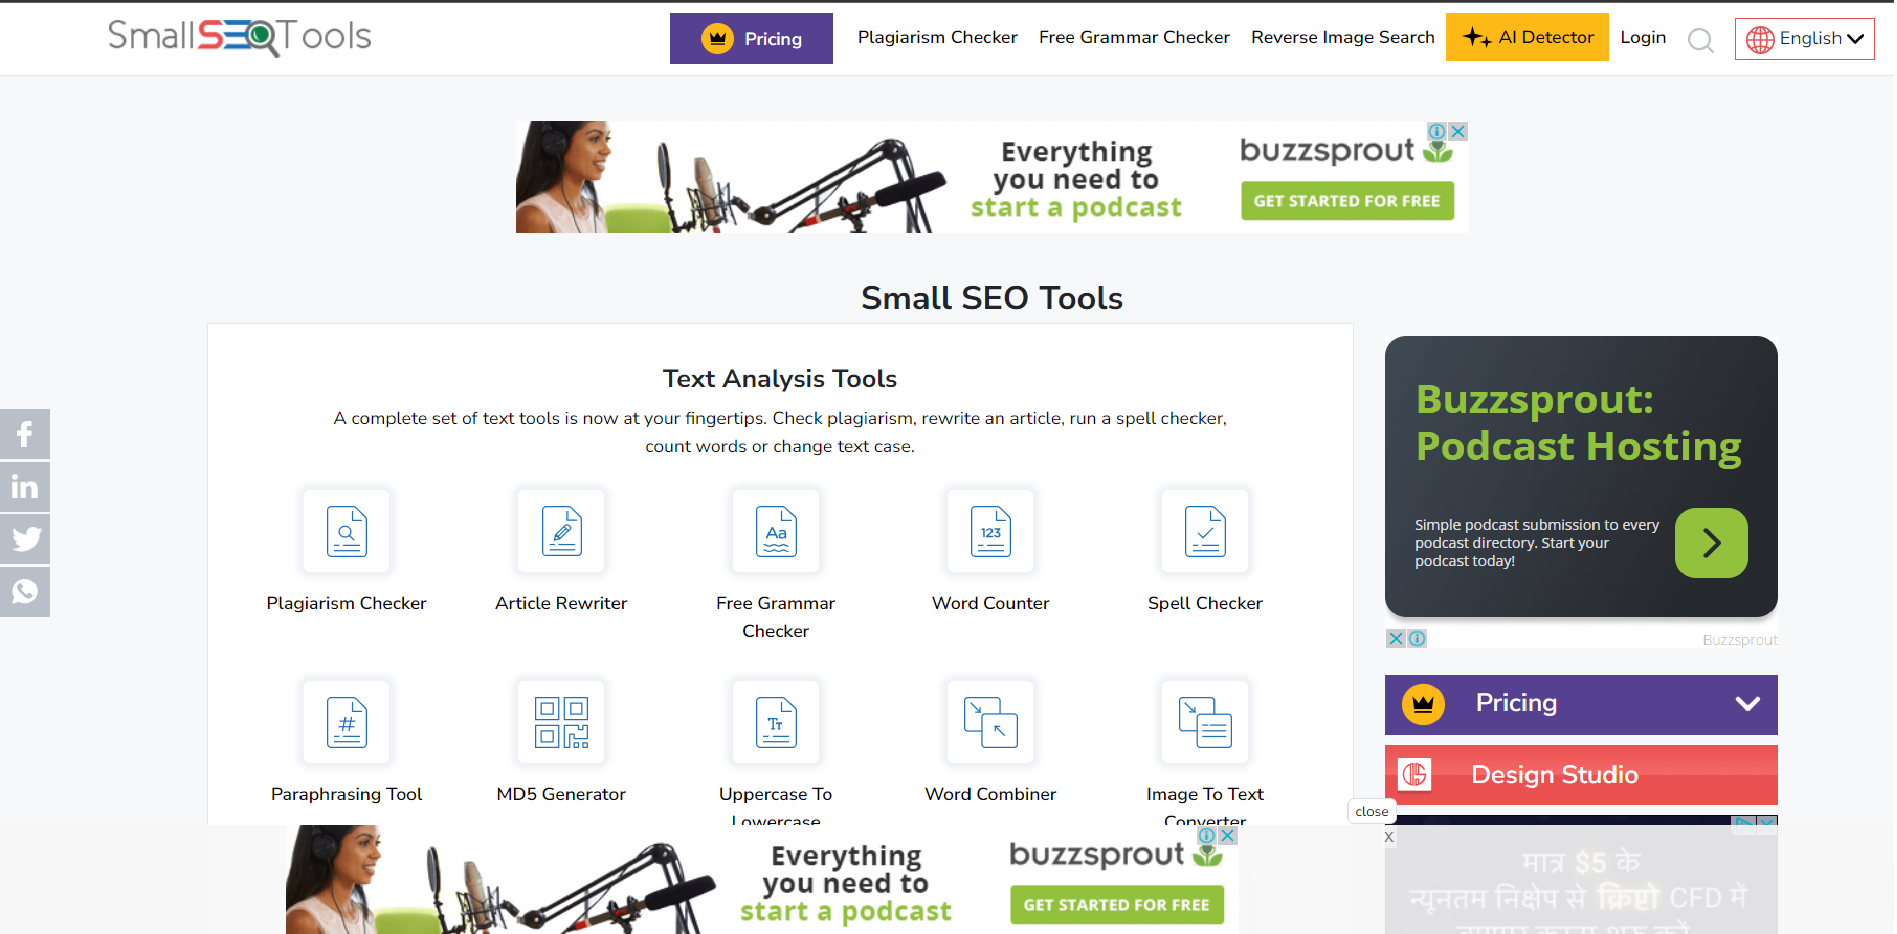Click the Buzzsprout attribution text under ad
Screen dimensions: 1897x934
coord(1740,640)
